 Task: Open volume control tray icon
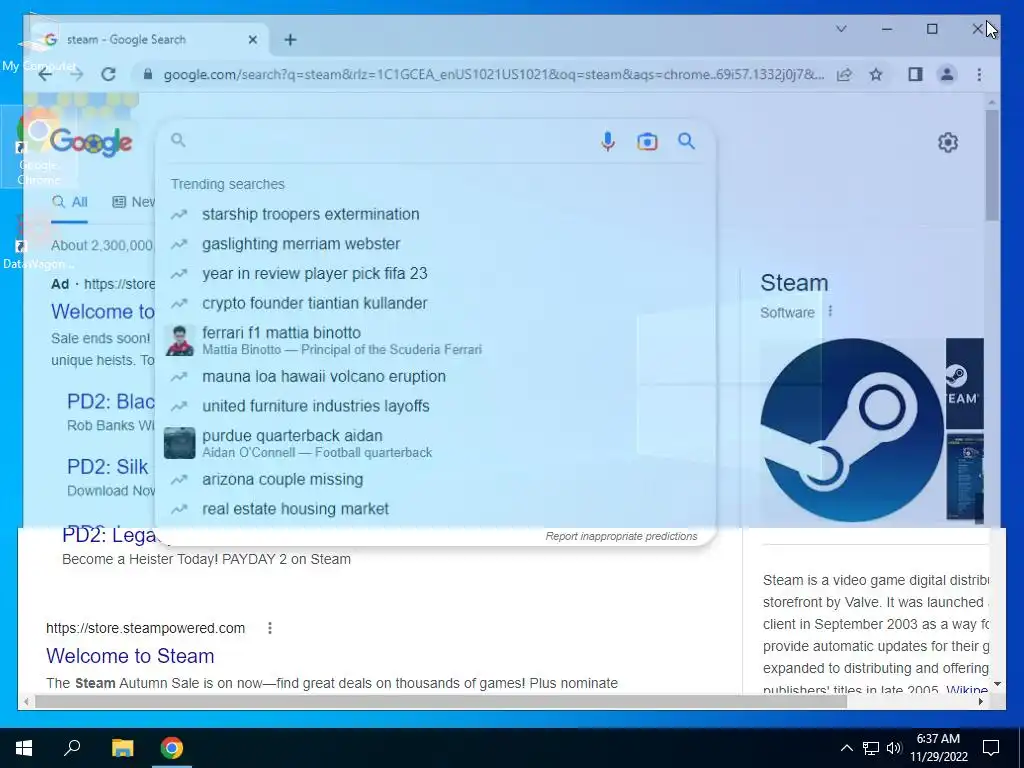[894, 748]
